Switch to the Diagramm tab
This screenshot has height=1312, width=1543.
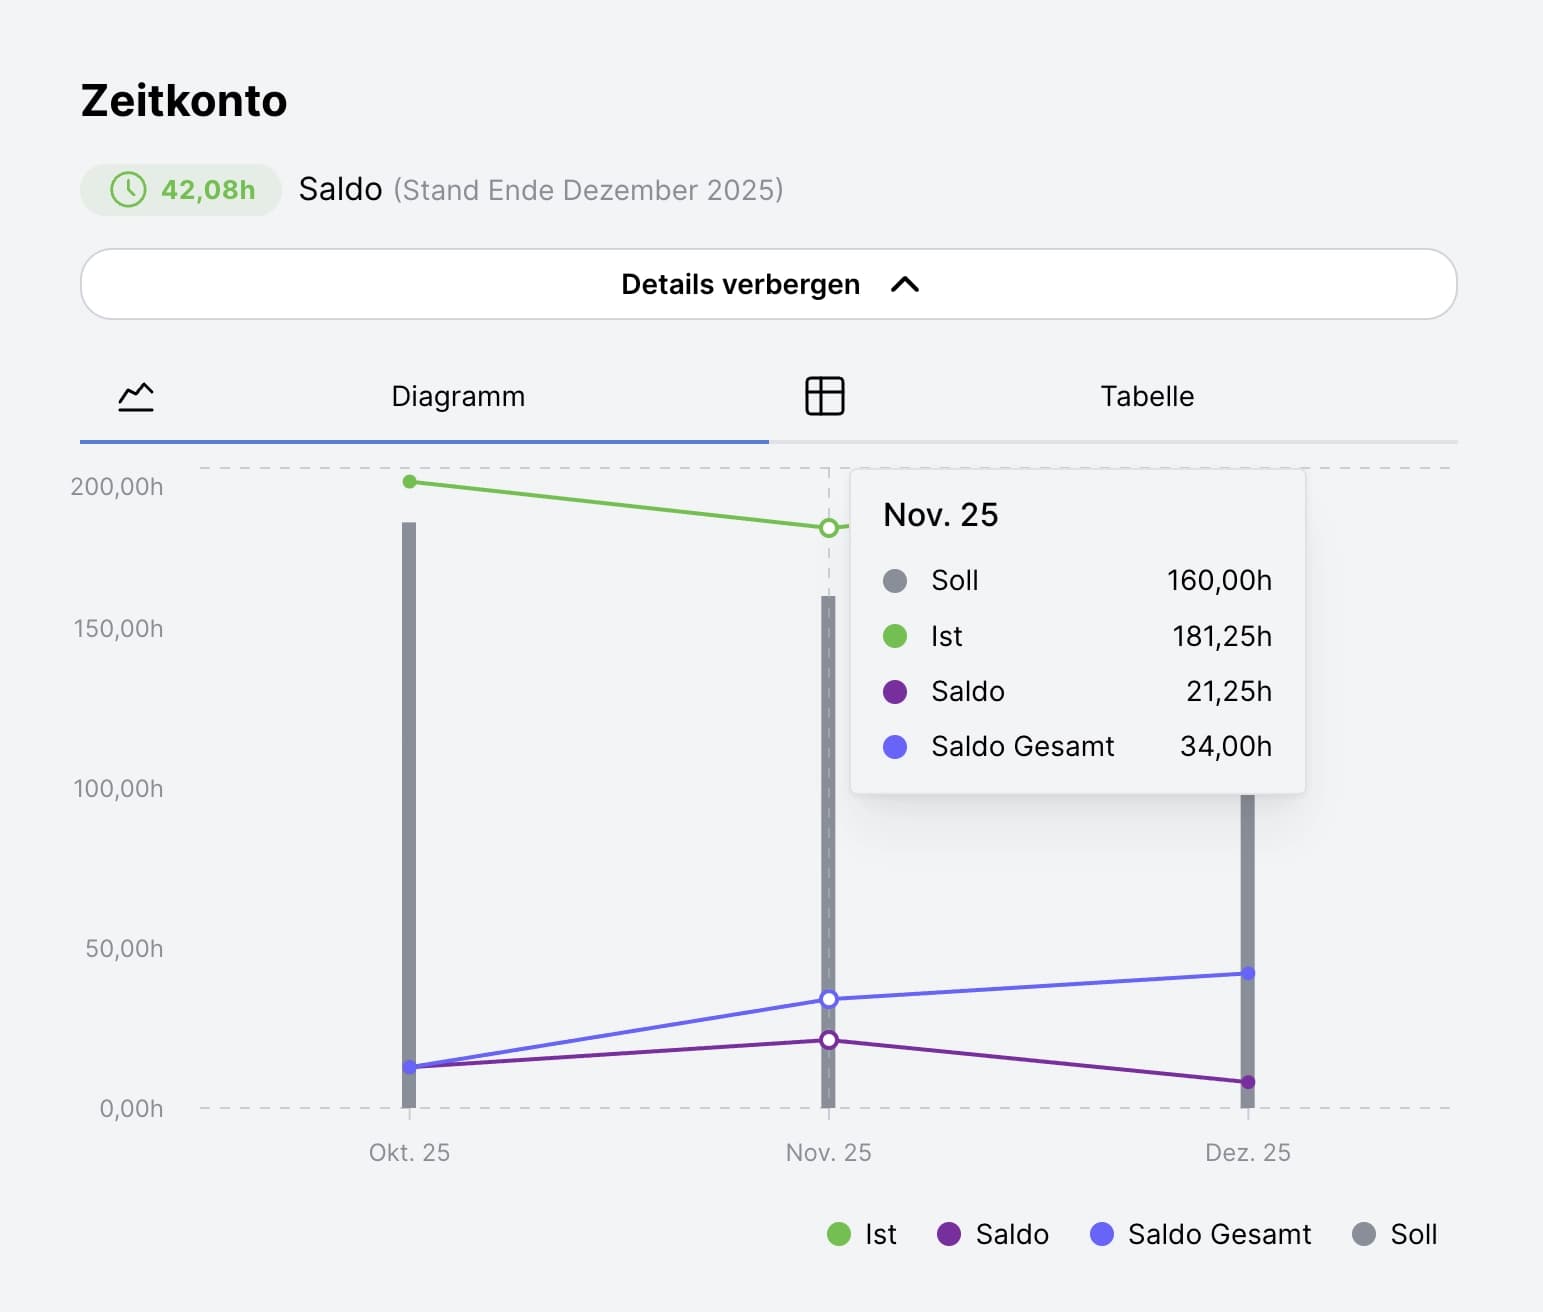pos(424,397)
